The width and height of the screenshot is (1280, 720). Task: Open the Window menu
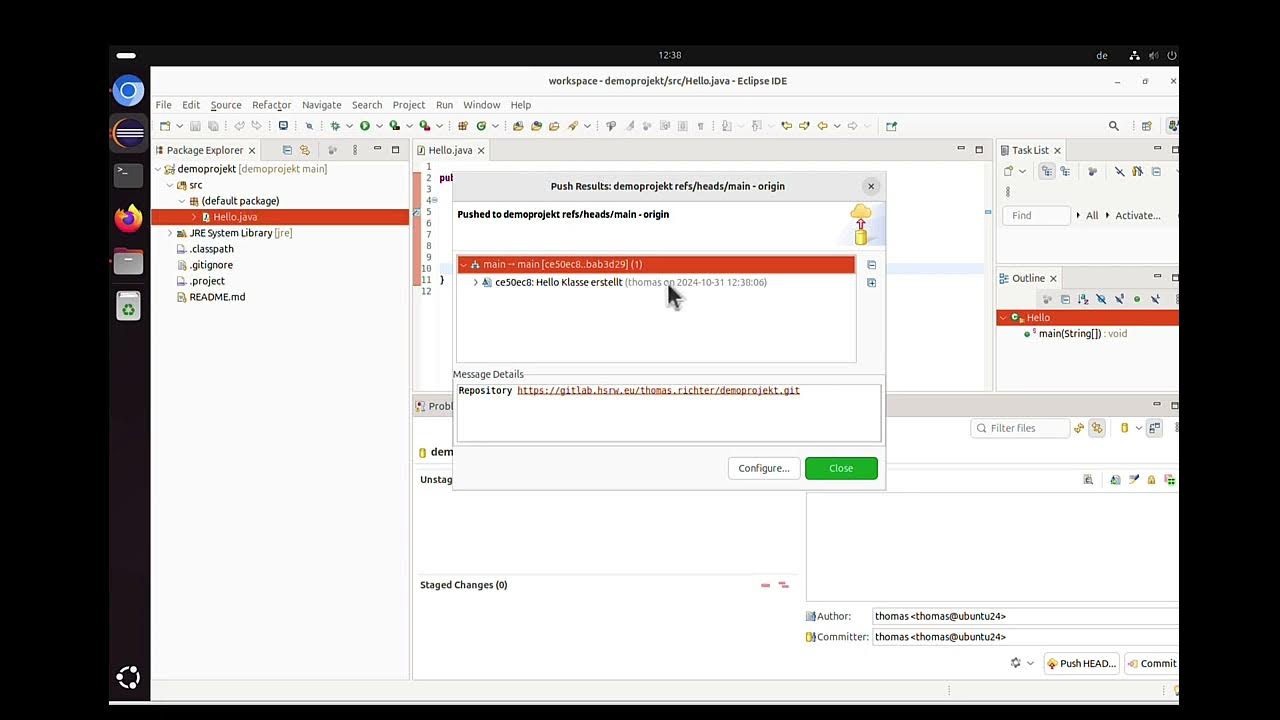point(481,105)
